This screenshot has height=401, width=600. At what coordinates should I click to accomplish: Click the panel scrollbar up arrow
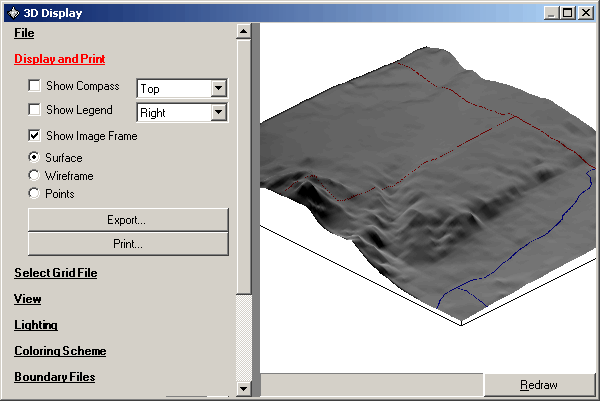click(x=243, y=31)
